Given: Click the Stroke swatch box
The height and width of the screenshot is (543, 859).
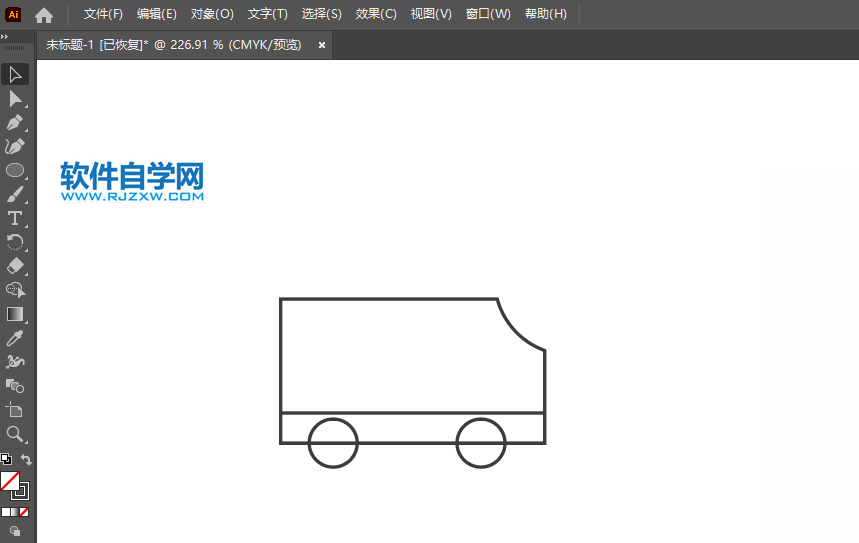Looking at the screenshot, I should click(21, 491).
